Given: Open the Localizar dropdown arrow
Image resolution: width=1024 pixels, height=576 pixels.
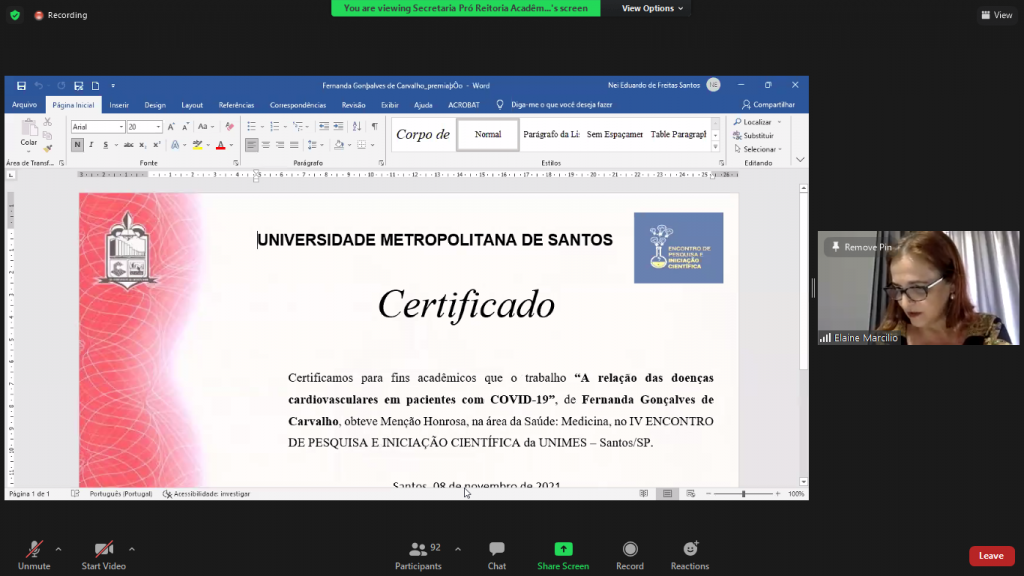Looking at the screenshot, I should [779, 122].
